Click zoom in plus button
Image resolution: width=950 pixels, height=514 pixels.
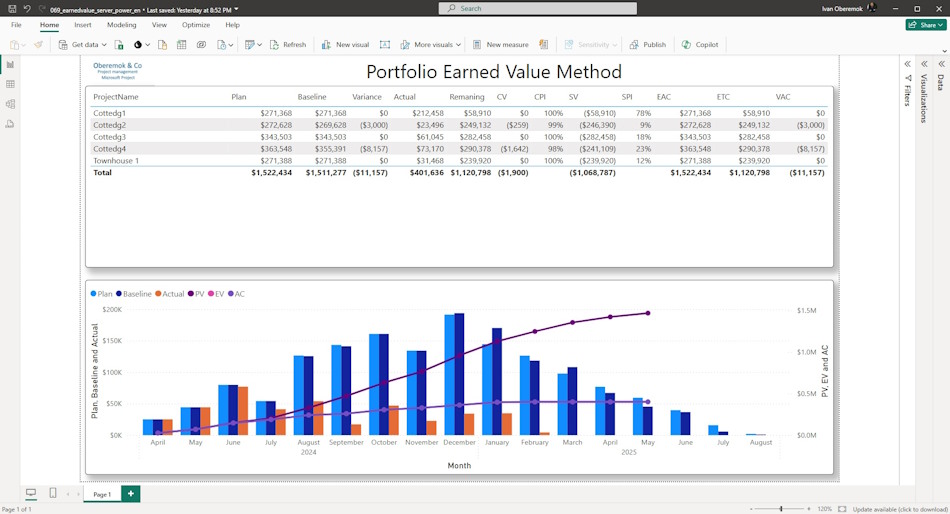coord(809,509)
